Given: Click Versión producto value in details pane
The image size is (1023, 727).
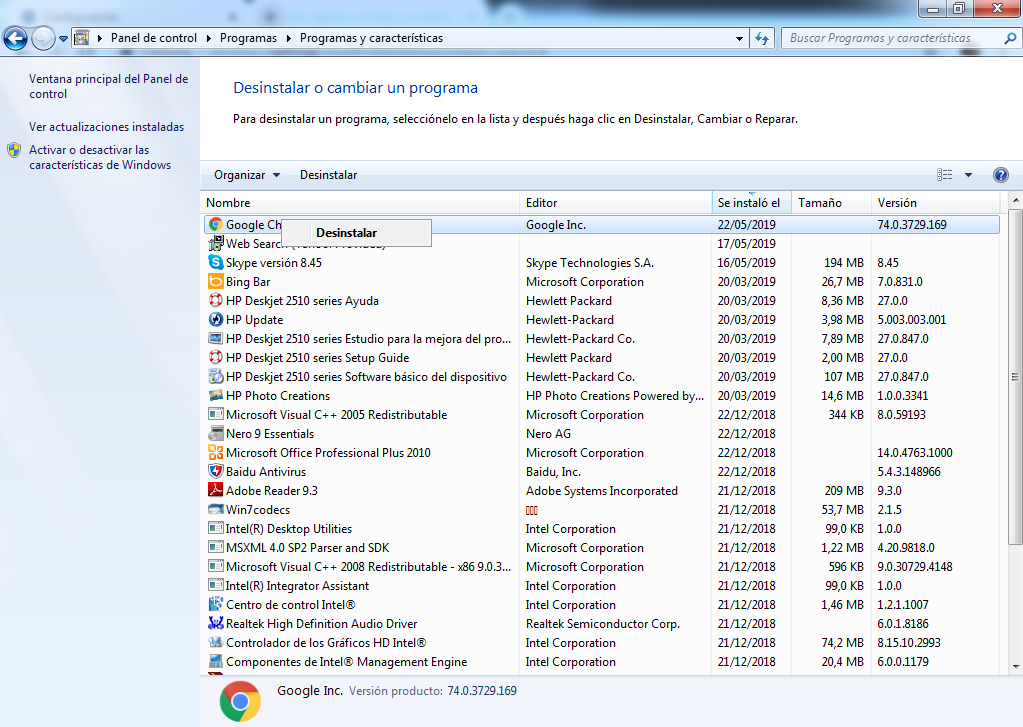Looking at the screenshot, I should [481, 690].
